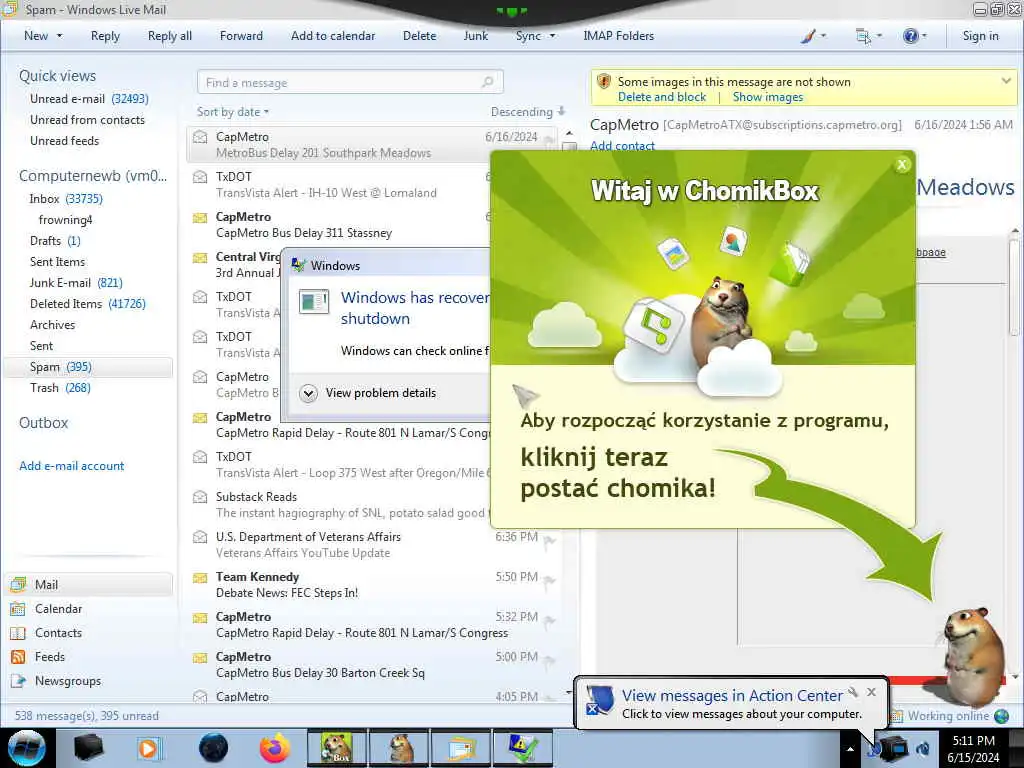Click the envelope icon of Substack Reads message
This screenshot has height=768, width=1024.
[x=200, y=497]
